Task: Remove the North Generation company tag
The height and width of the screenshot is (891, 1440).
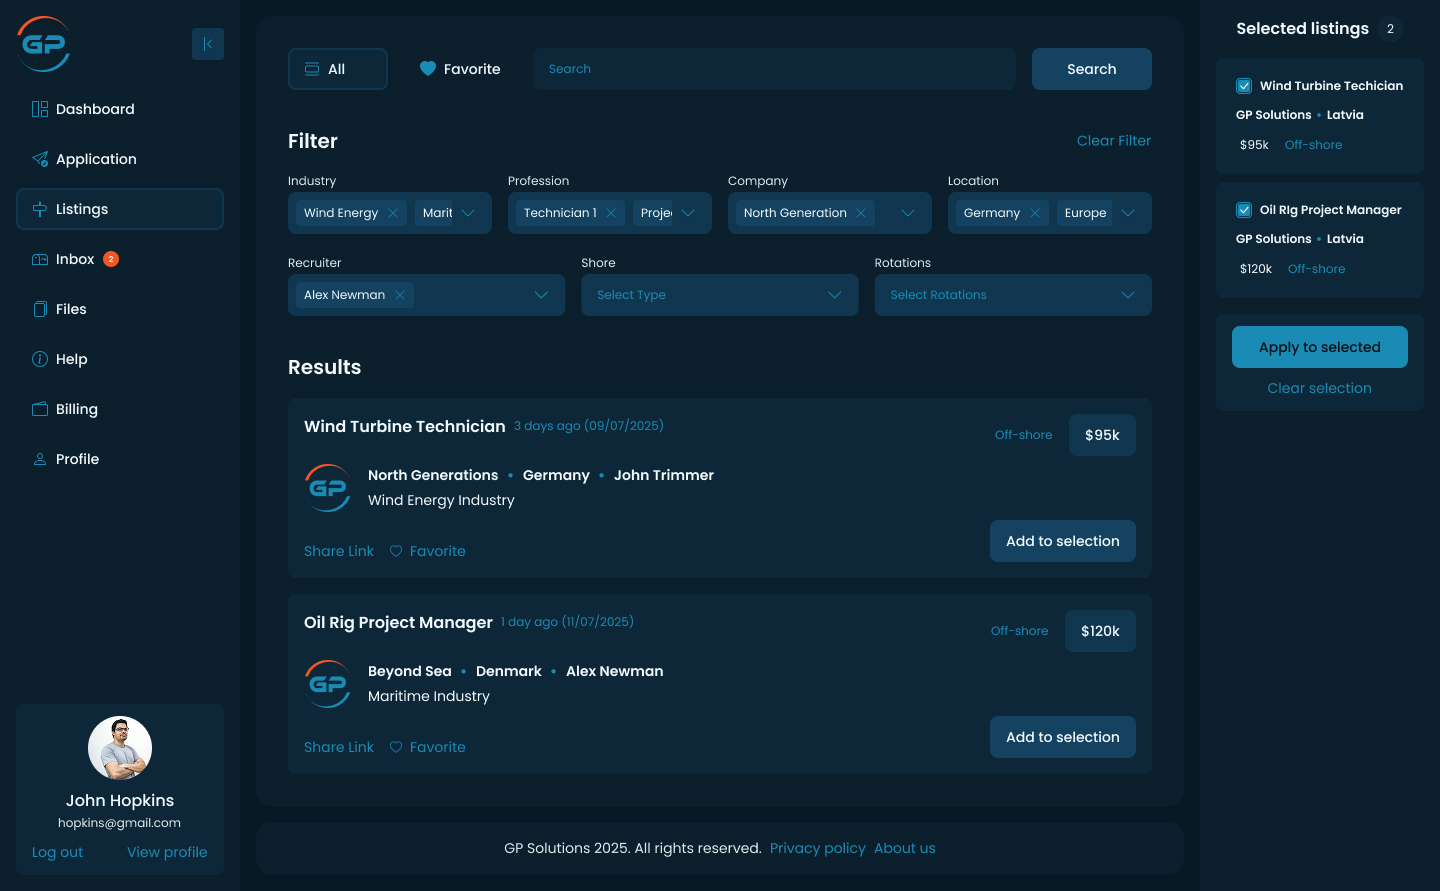Action: click(861, 213)
